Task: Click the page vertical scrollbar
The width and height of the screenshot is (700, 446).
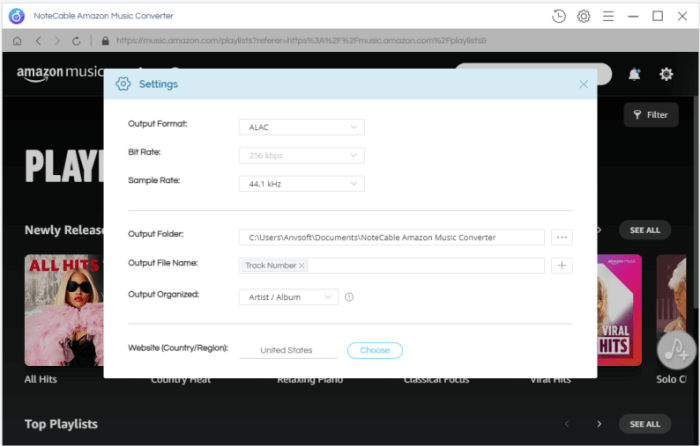Action: point(696,202)
